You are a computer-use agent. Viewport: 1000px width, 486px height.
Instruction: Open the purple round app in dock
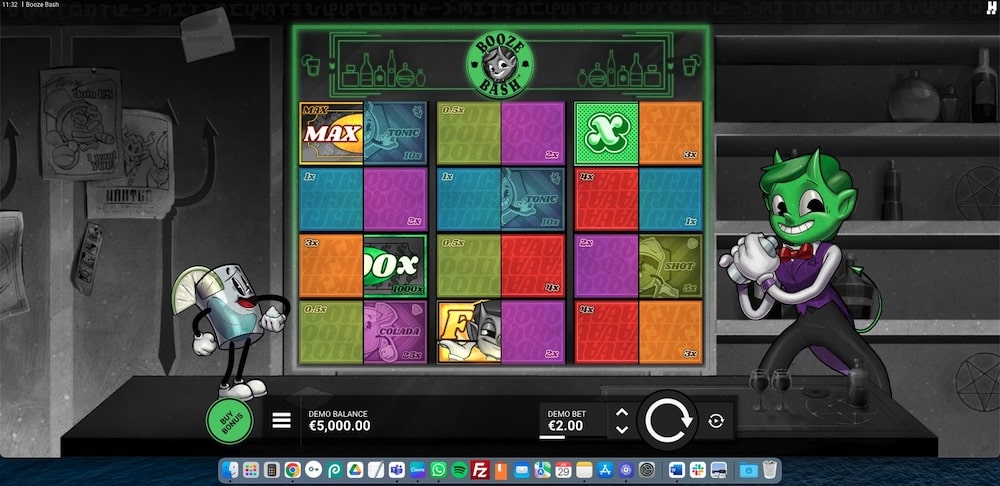[x=626, y=471]
